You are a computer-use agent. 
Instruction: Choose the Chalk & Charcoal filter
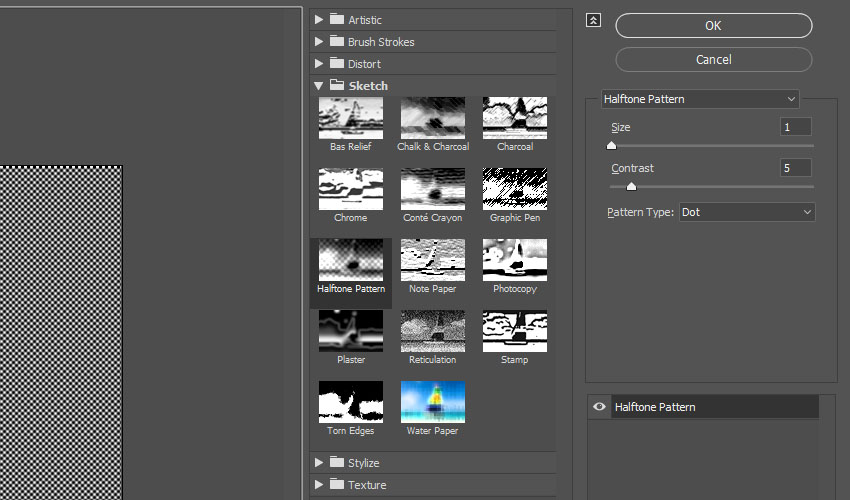[432, 118]
